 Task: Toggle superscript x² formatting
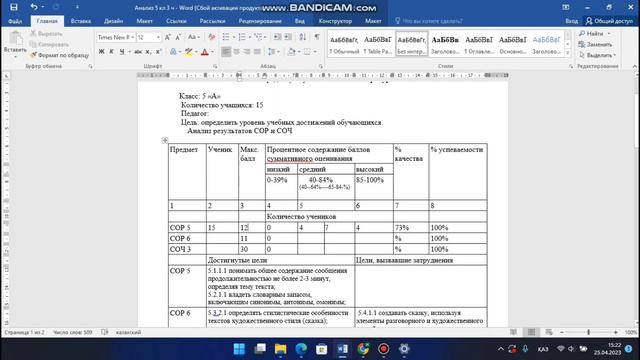[159, 52]
